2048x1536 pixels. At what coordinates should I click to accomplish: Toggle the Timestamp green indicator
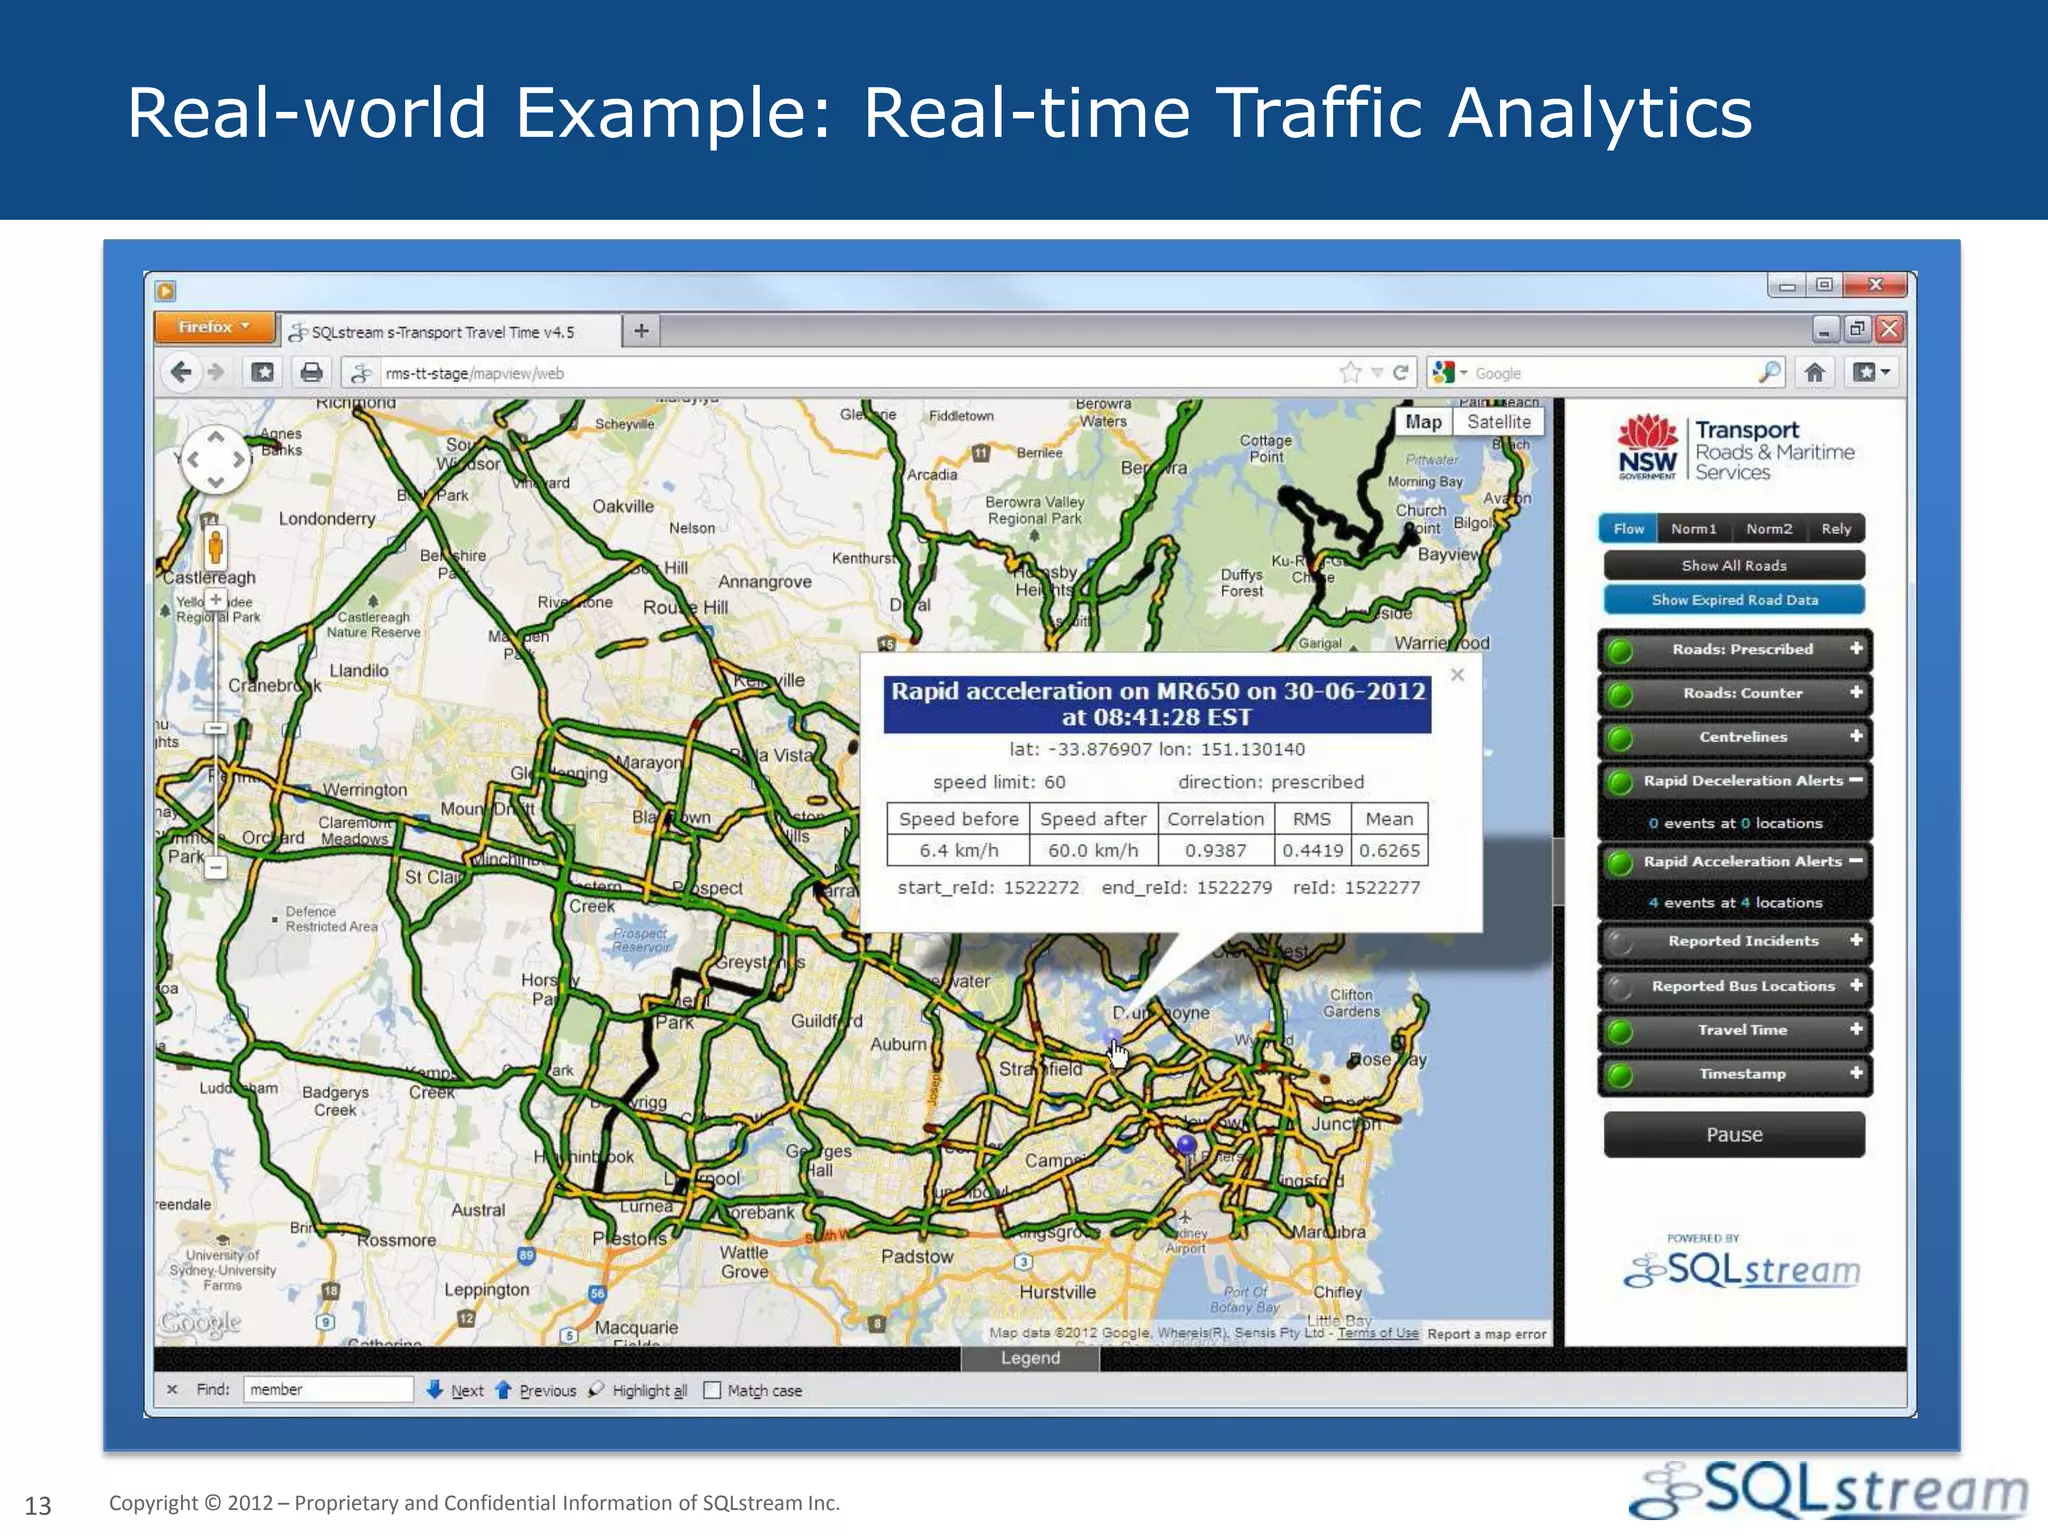[x=1620, y=1075]
